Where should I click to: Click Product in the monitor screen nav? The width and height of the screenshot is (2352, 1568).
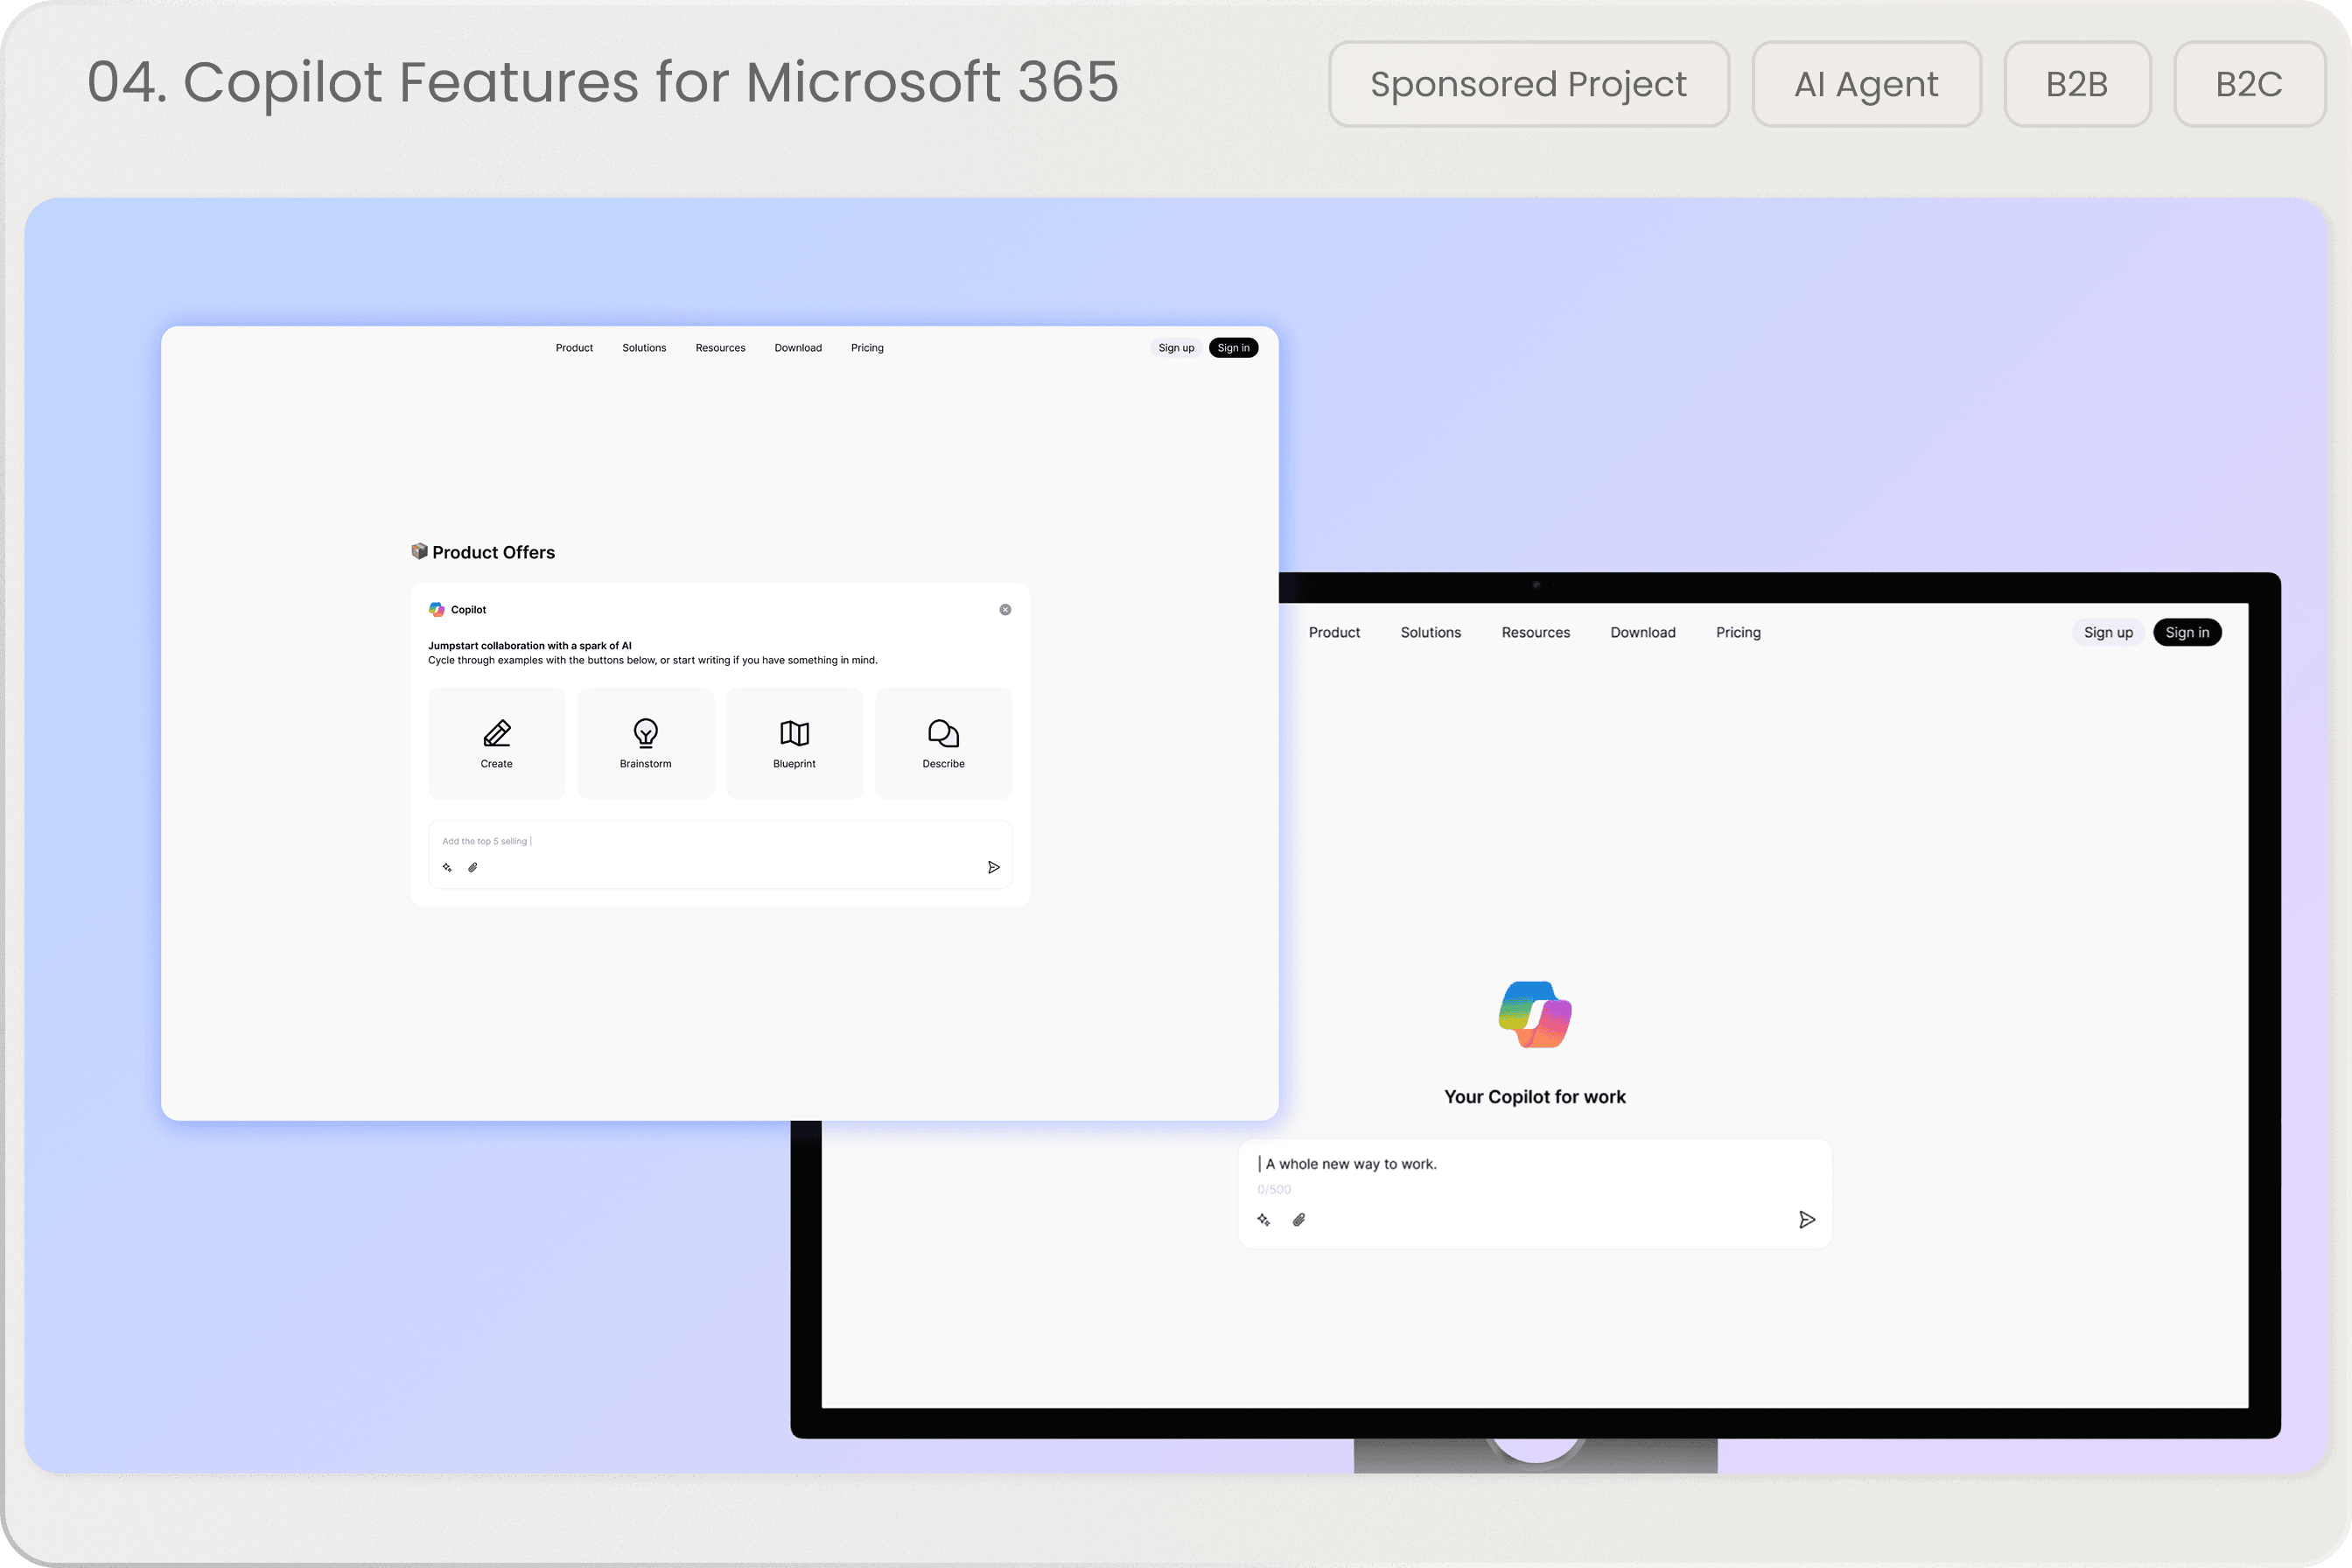coord(1334,633)
